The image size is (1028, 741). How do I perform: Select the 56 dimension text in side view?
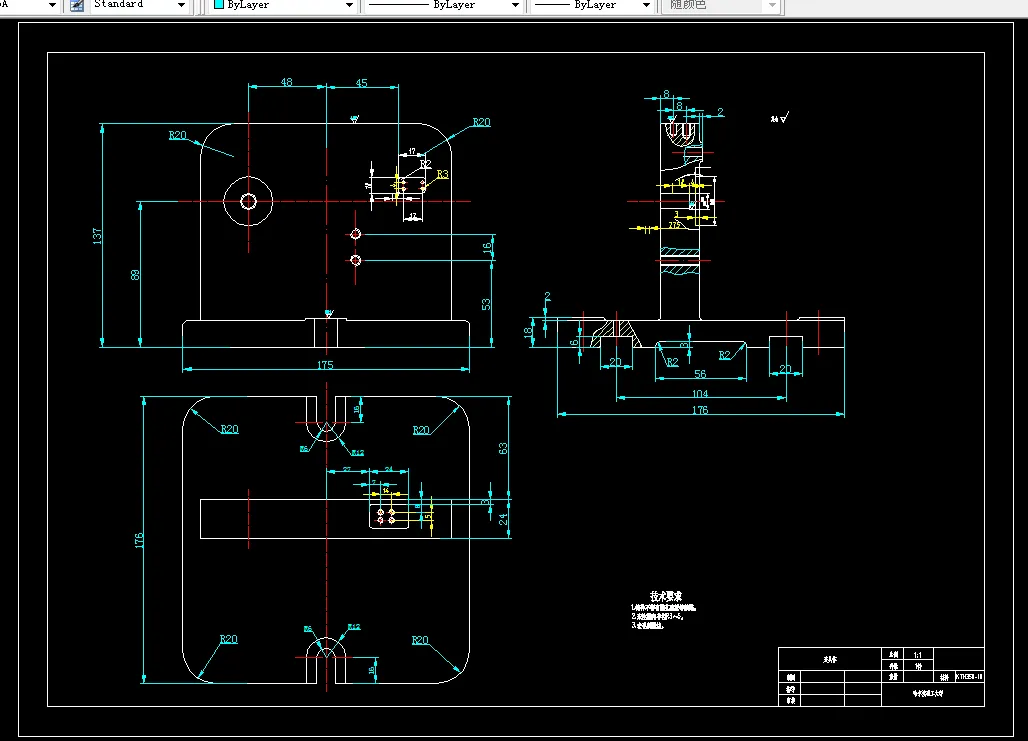pyautogui.click(x=700, y=374)
